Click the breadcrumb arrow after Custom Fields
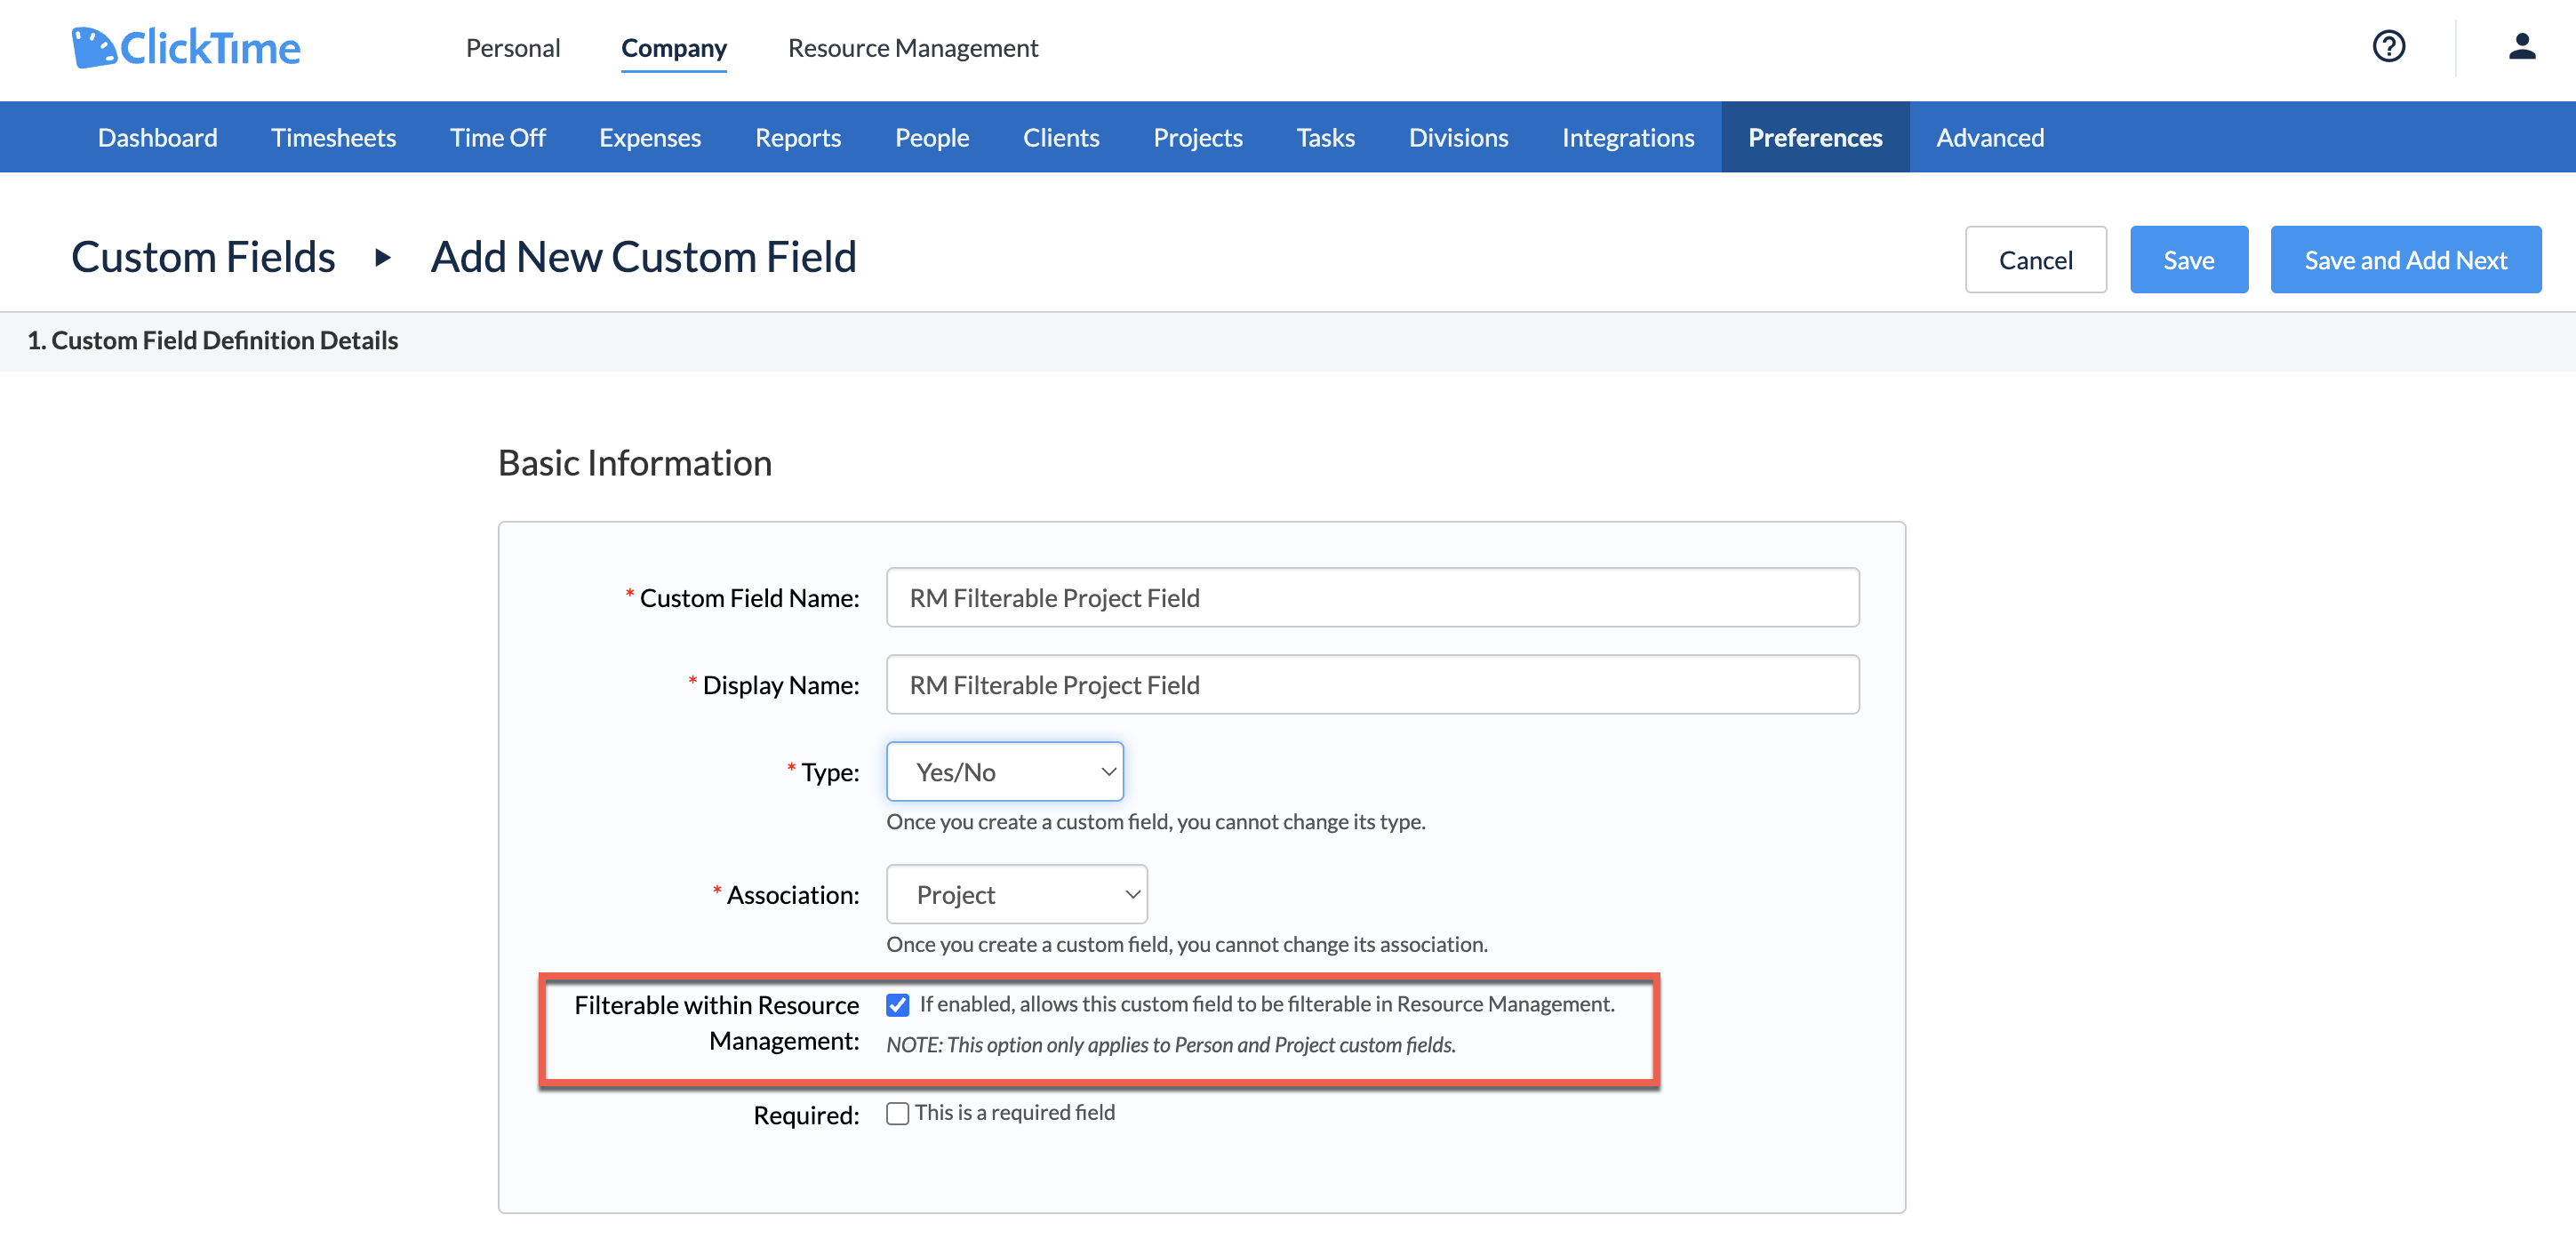The height and width of the screenshot is (1239, 2576). [382, 258]
